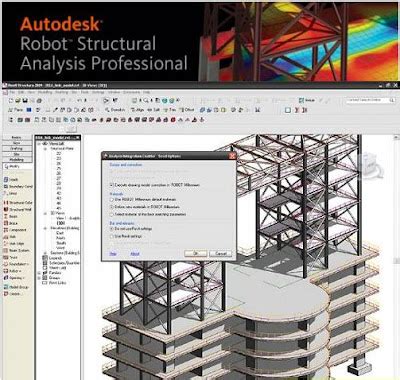Toggle Execute drawing model correction checkbox
This screenshot has width=400, height=380.
pos(112,185)
